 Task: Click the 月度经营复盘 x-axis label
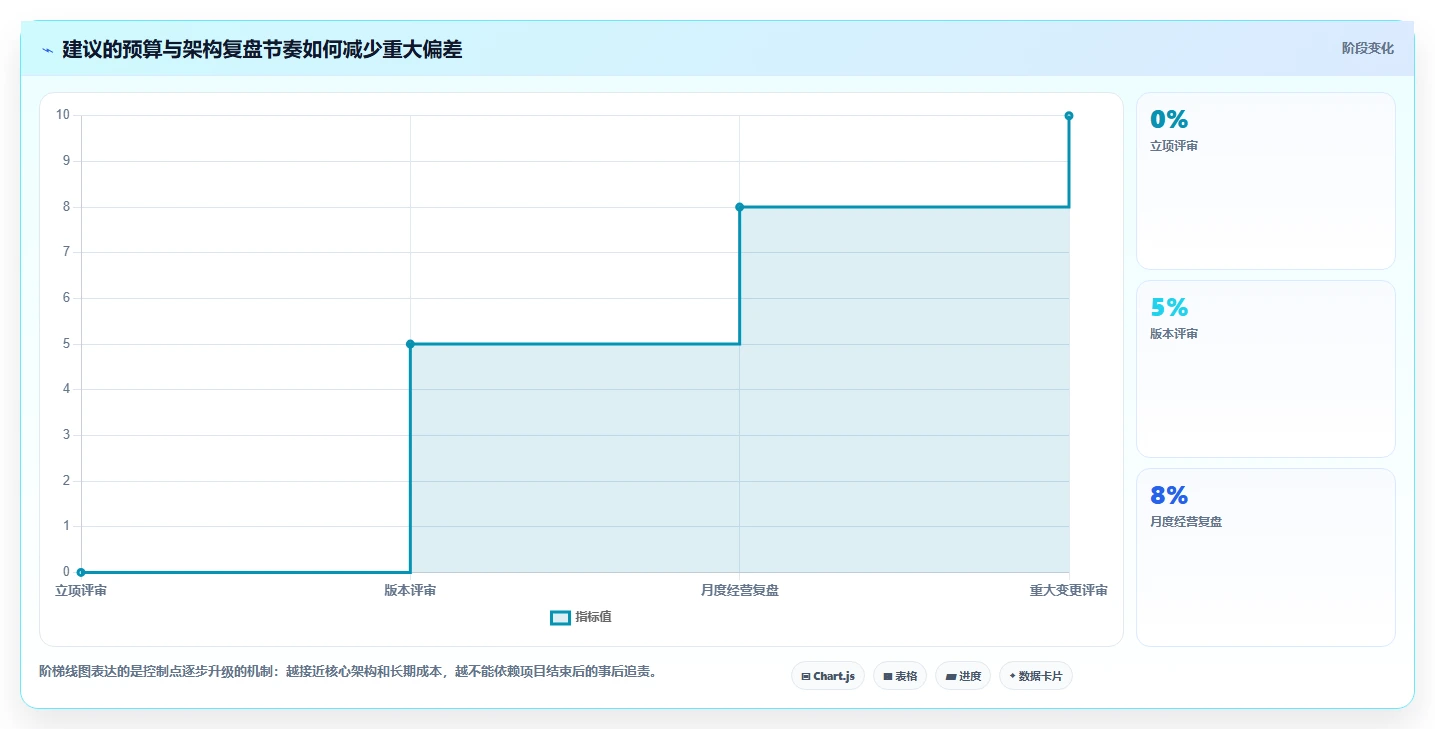coord(740,591)
